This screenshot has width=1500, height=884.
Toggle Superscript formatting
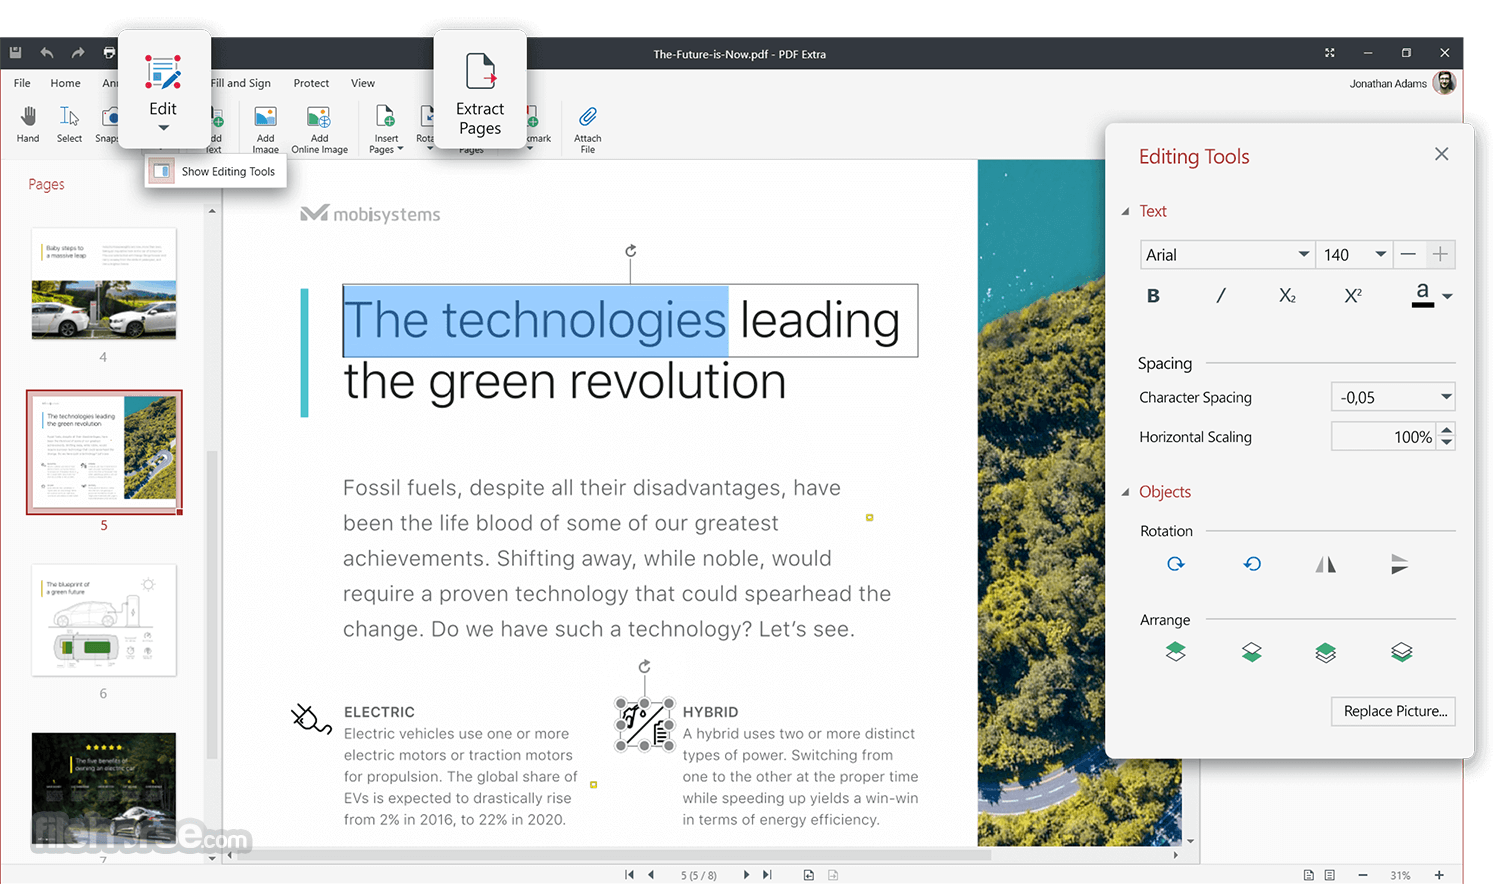coord(1353,296)
